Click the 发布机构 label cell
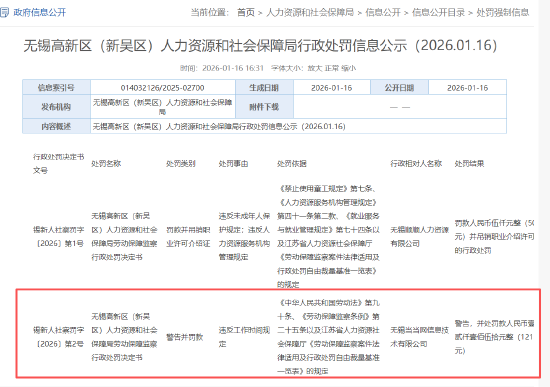550x387 pixels. click(56, 107)
